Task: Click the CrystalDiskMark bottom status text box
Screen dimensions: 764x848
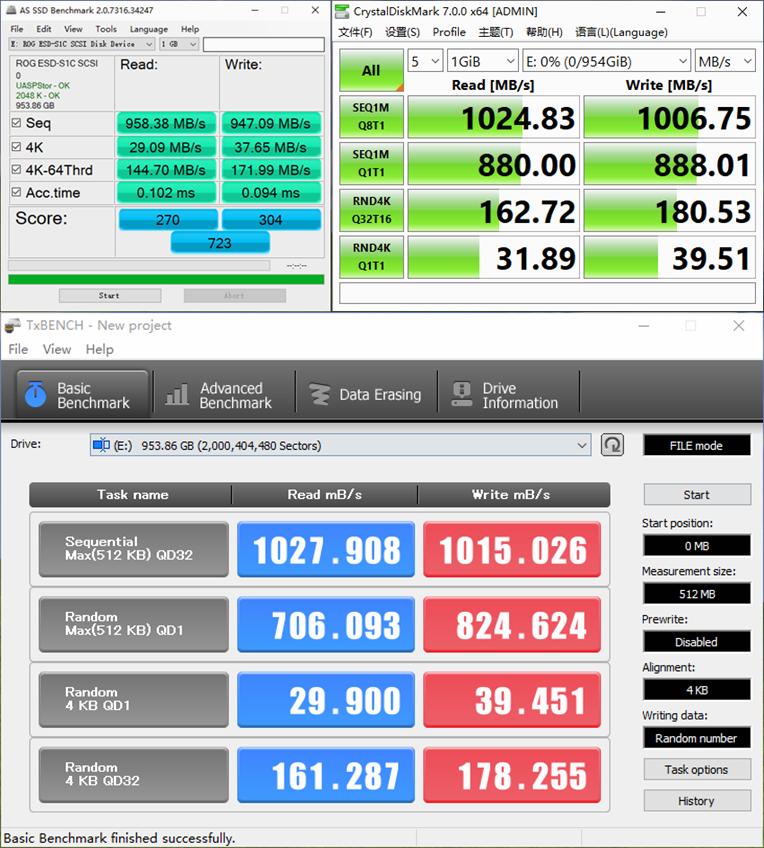Action: tap(547, 293)
